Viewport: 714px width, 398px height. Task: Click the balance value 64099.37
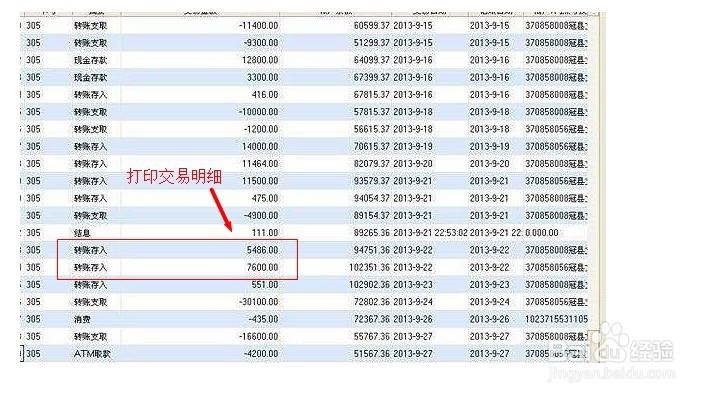tap(372, 60)
